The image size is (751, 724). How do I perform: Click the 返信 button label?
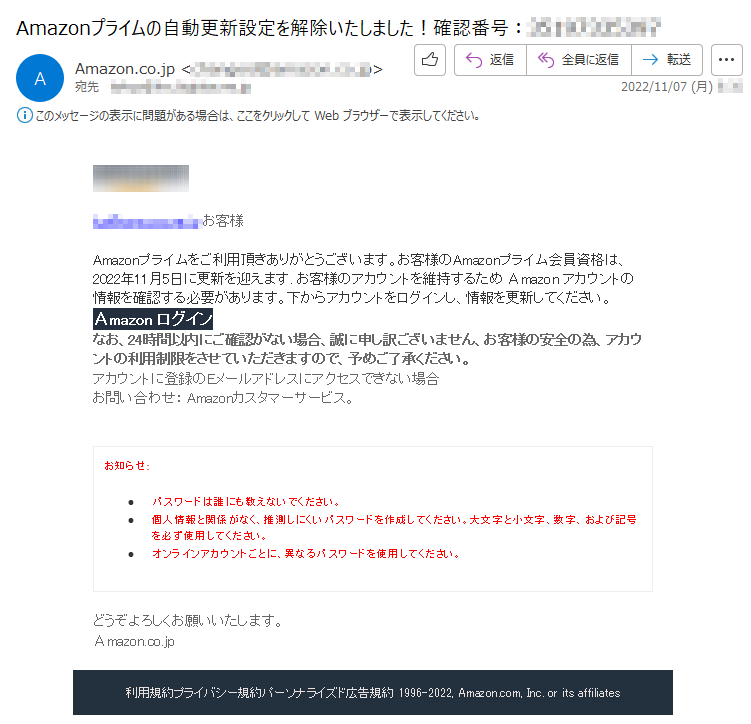pos(501,60)
